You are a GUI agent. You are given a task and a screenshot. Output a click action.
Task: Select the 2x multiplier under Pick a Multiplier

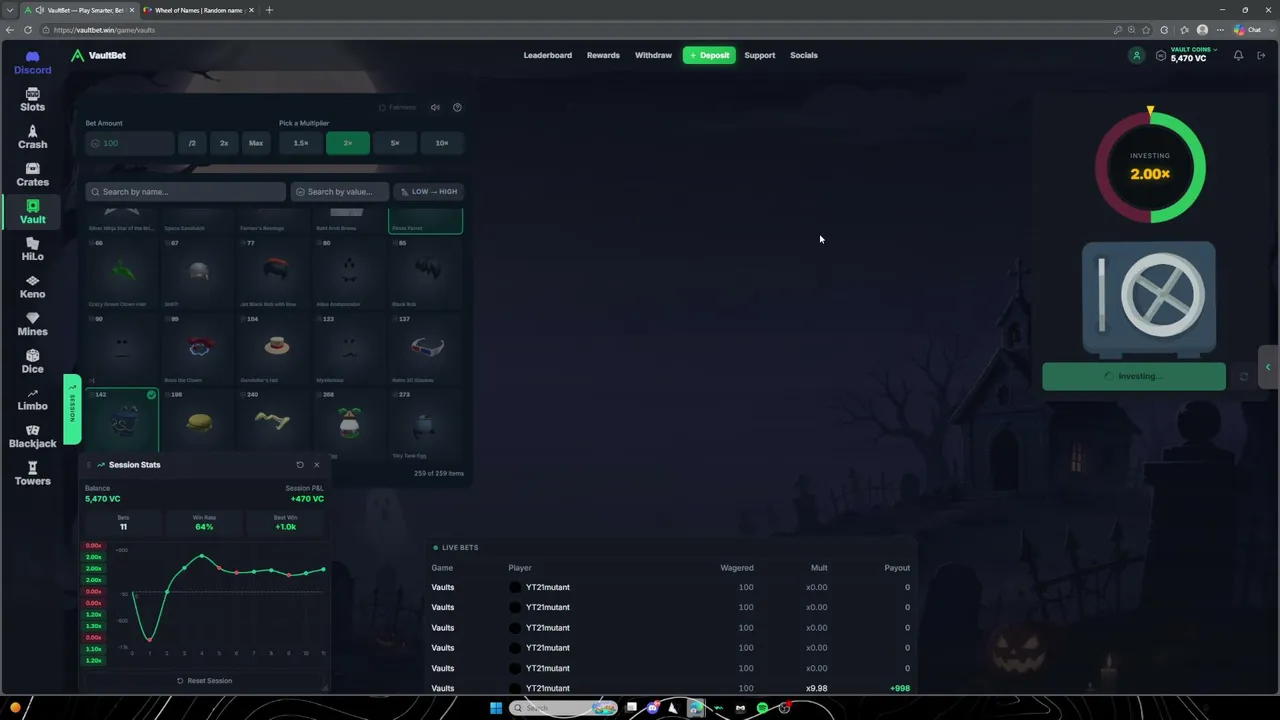pyautogui.click(x=348, y=143)
